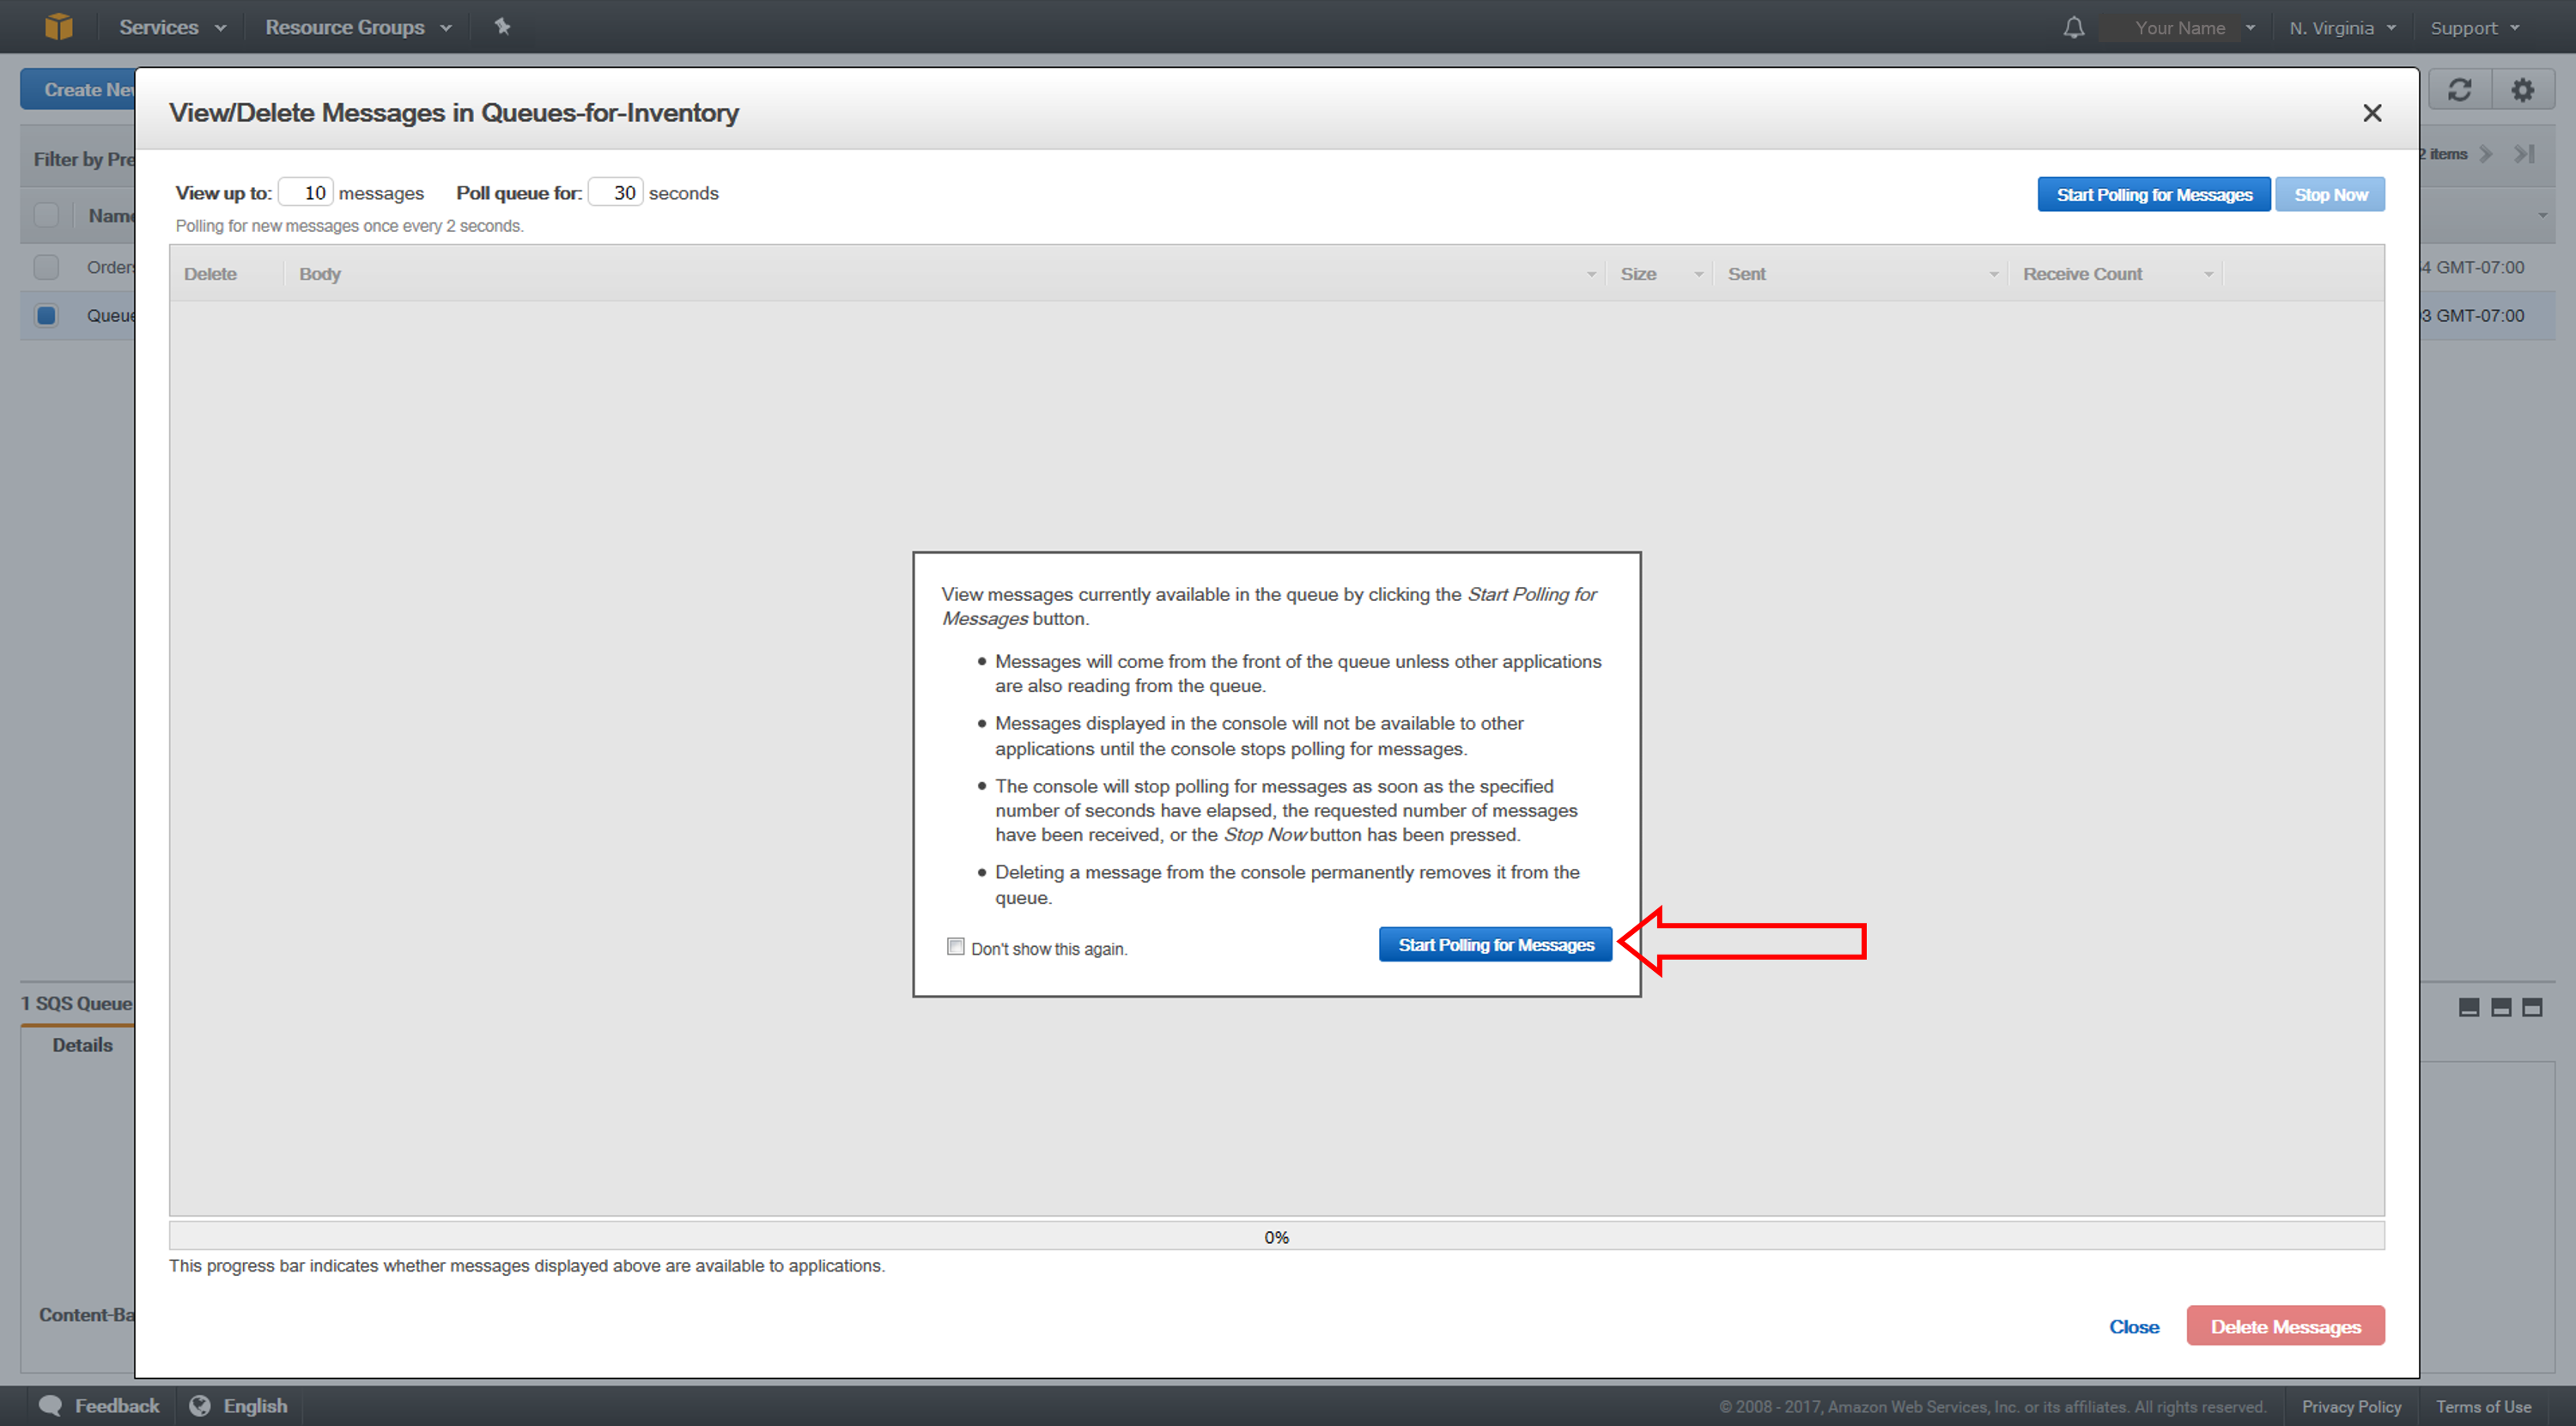Toggle the Don't show this again checkbox
This screenshot has width=2576, height=1426.
coord(953,947)
